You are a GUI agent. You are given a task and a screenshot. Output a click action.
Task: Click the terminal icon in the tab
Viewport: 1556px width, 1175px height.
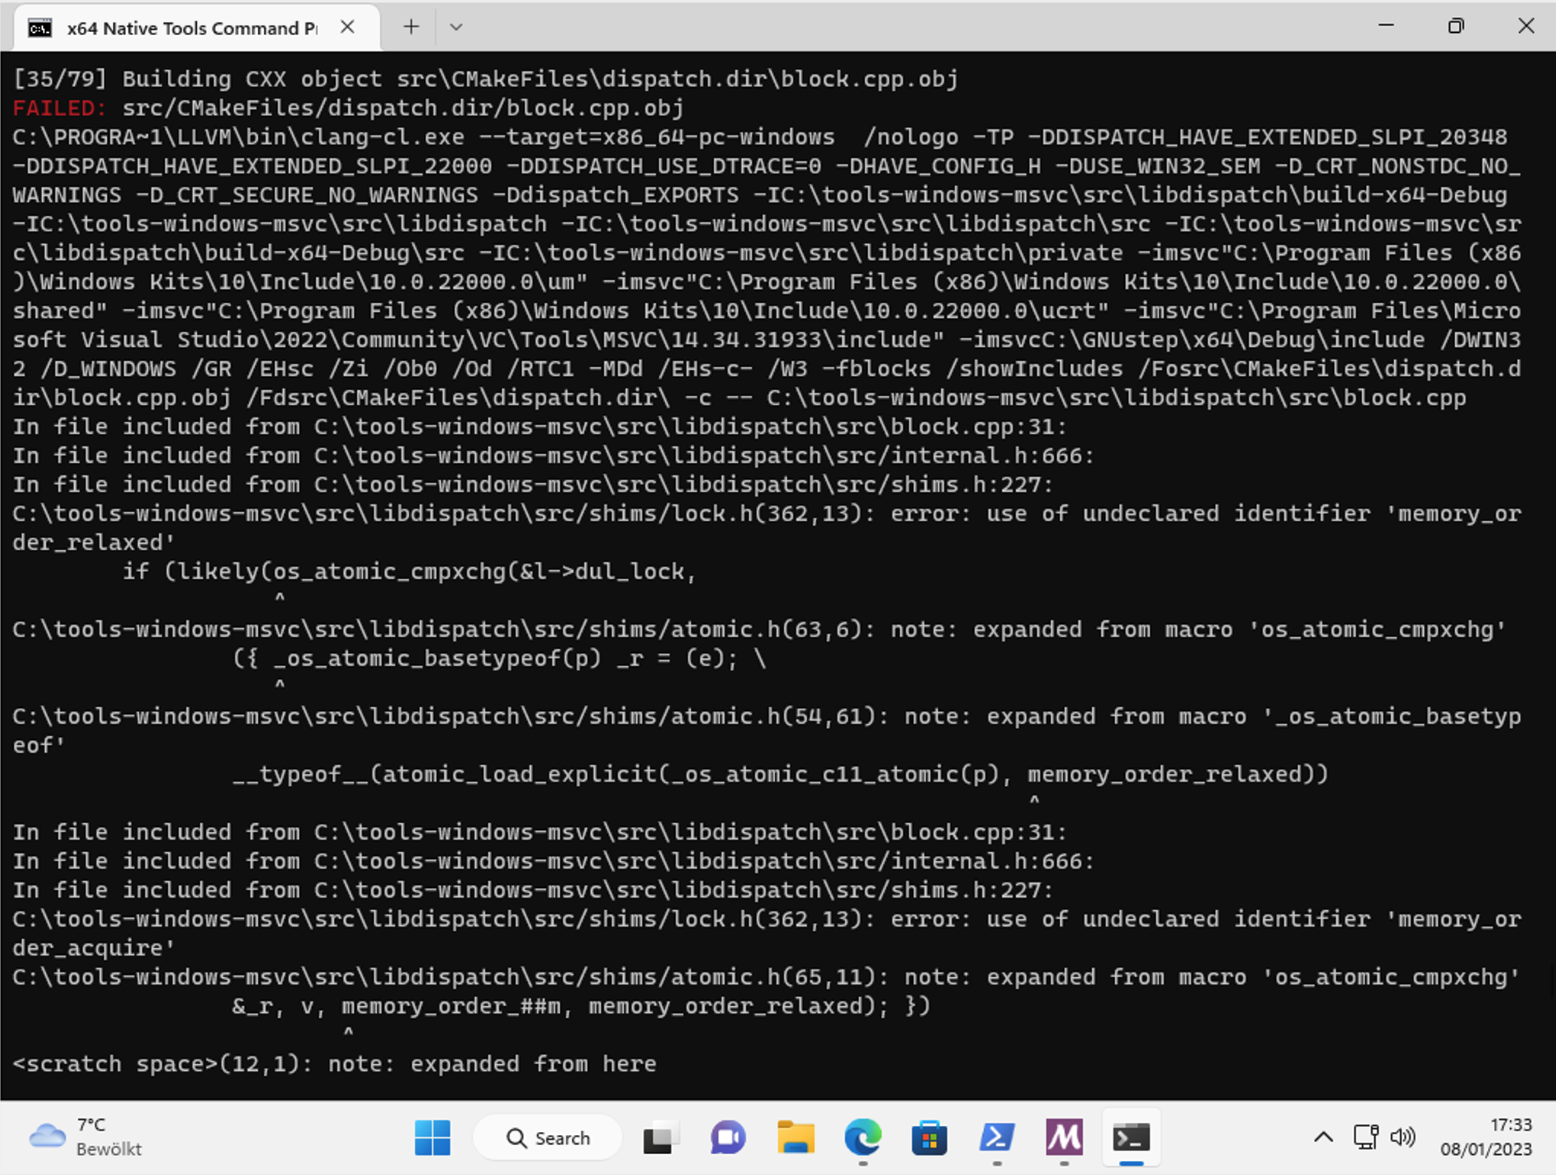point(40,28)
